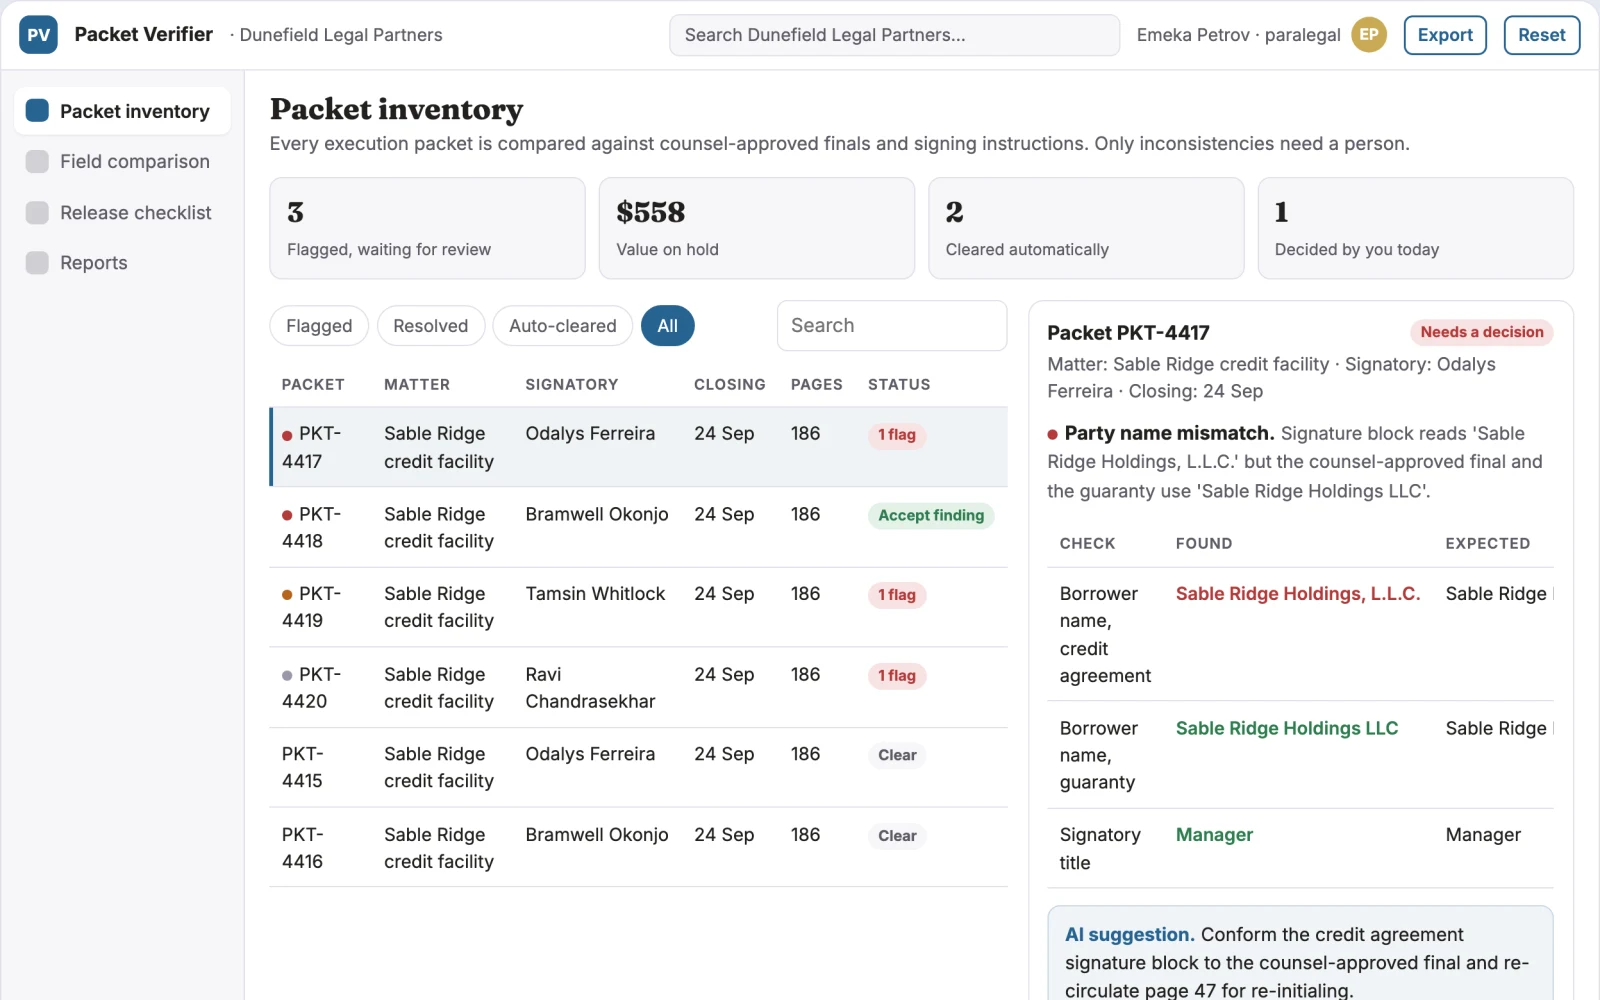1600x1000 pixels.
Task: Click the Export button
Action: [1445, 35]
